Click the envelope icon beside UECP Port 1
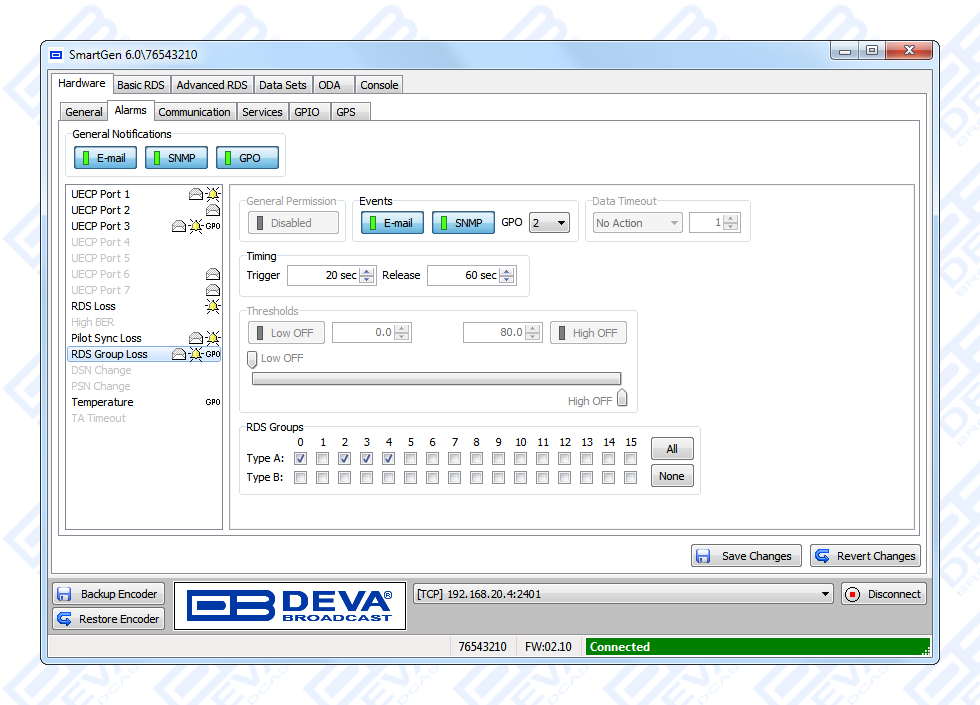 point(196,194)
